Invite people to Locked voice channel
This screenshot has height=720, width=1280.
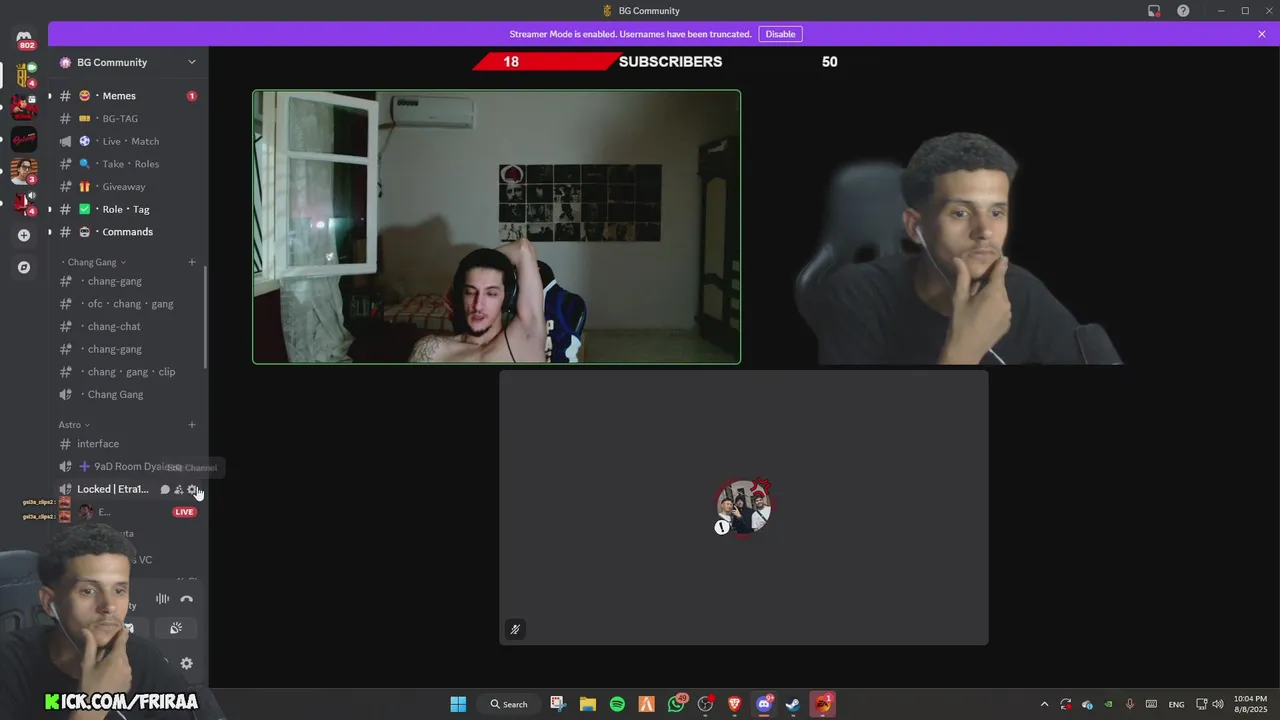click(179, 489)
